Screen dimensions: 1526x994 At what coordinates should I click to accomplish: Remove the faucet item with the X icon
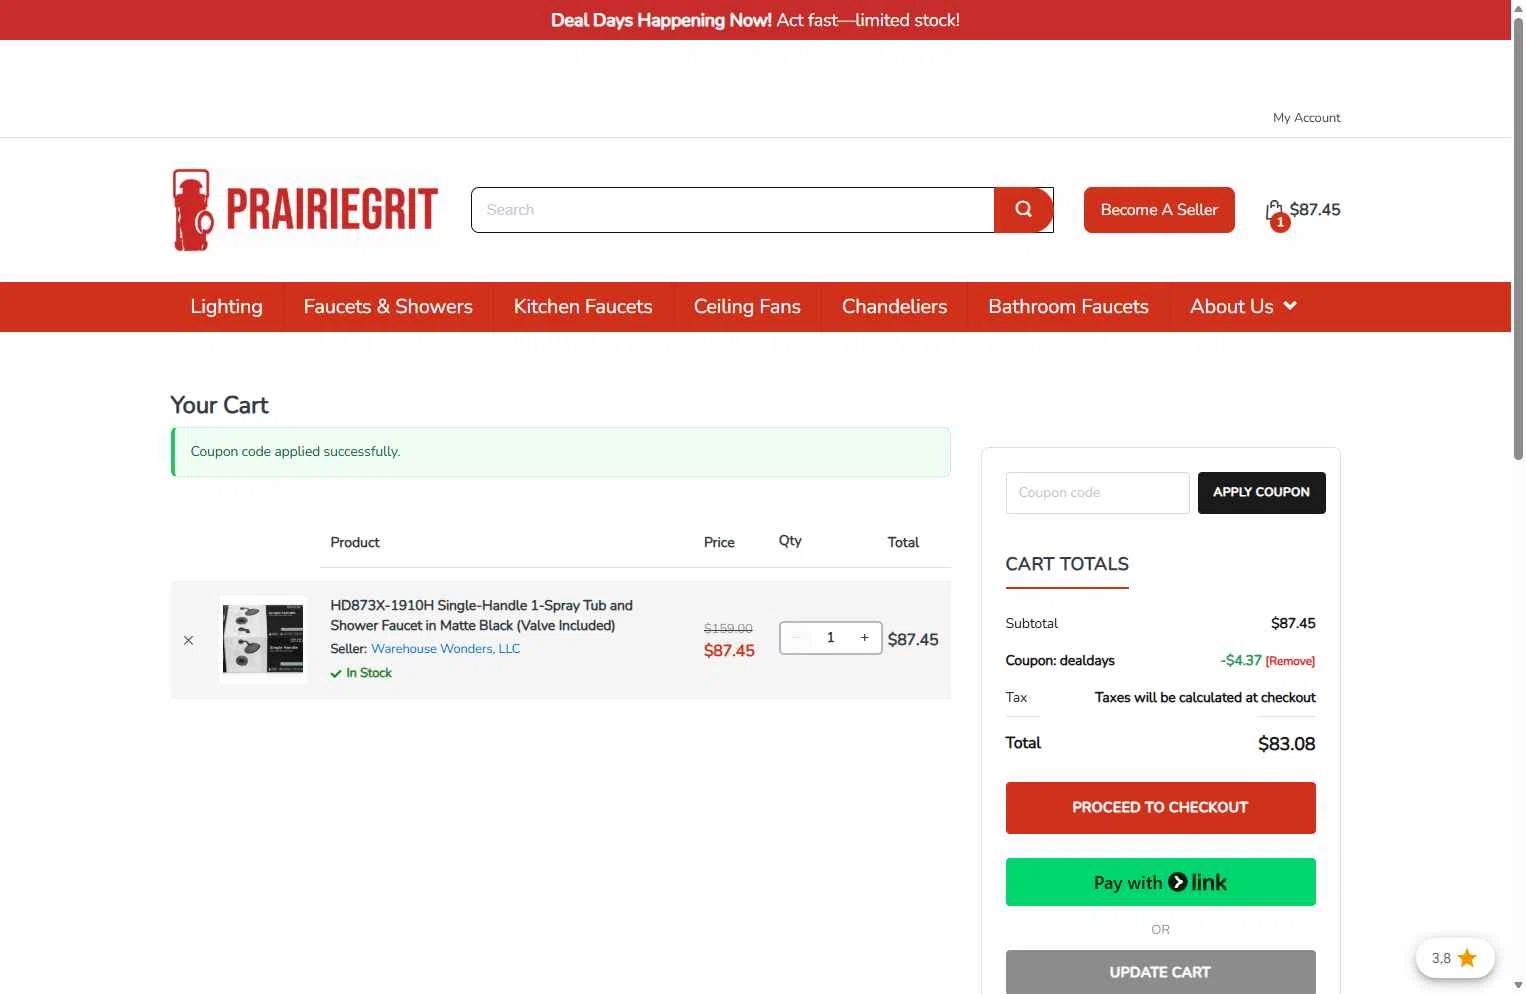point(188,640)
